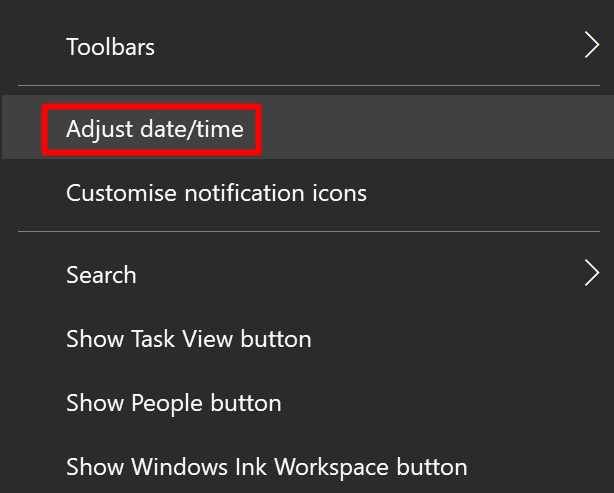Toggle Show Task View button
The width and height of the screenshot is (614, 493).
click(x=308, y=339)
